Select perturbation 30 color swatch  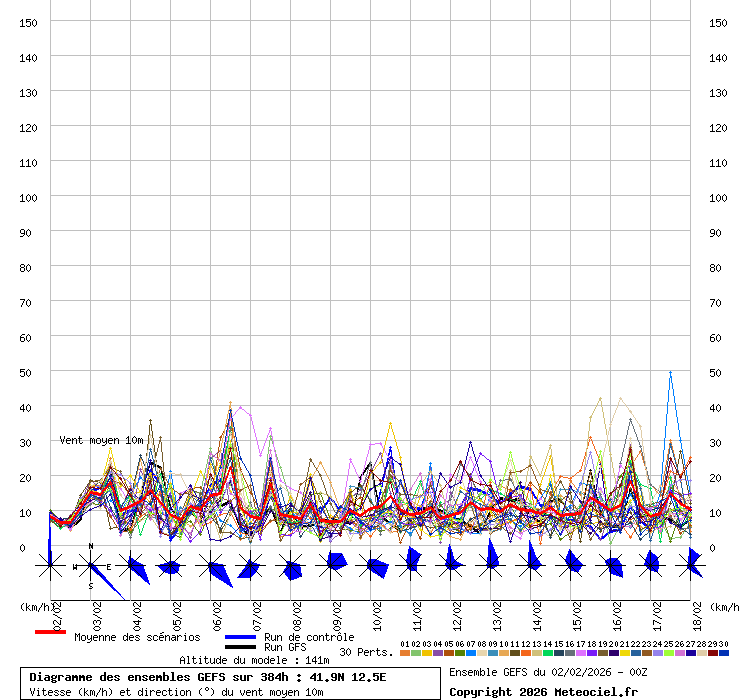(724, 653)
